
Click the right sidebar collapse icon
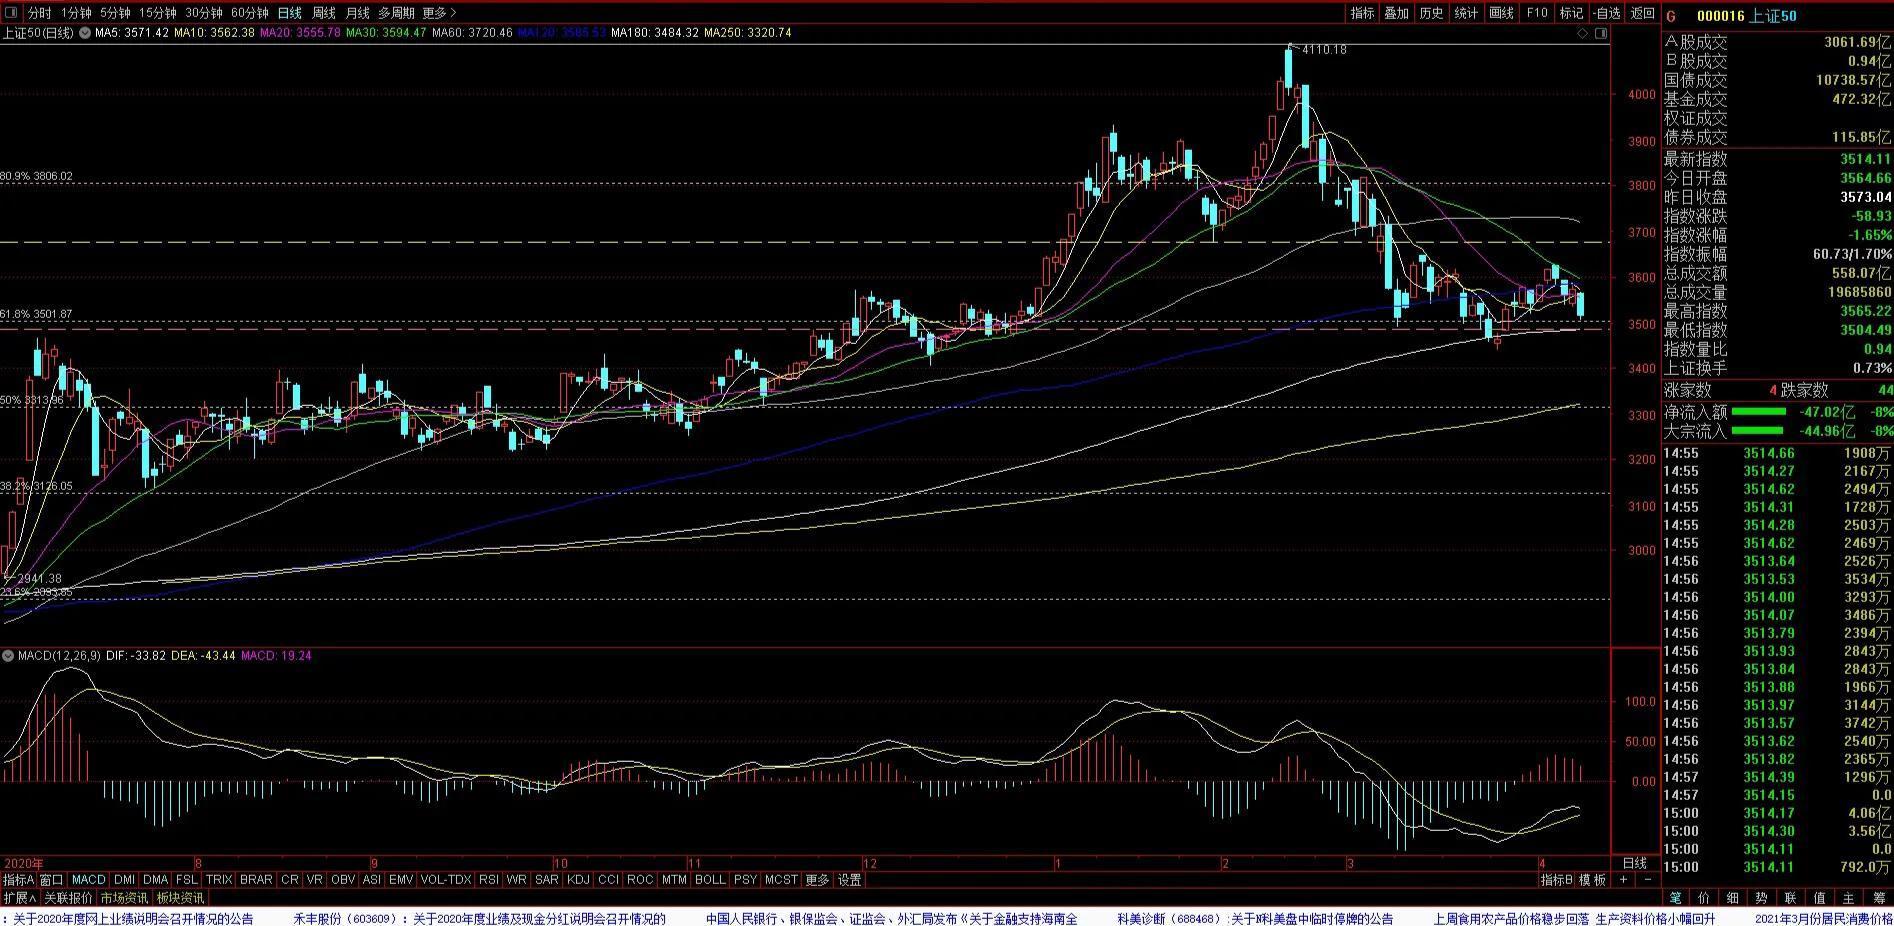click(1601, 33)
